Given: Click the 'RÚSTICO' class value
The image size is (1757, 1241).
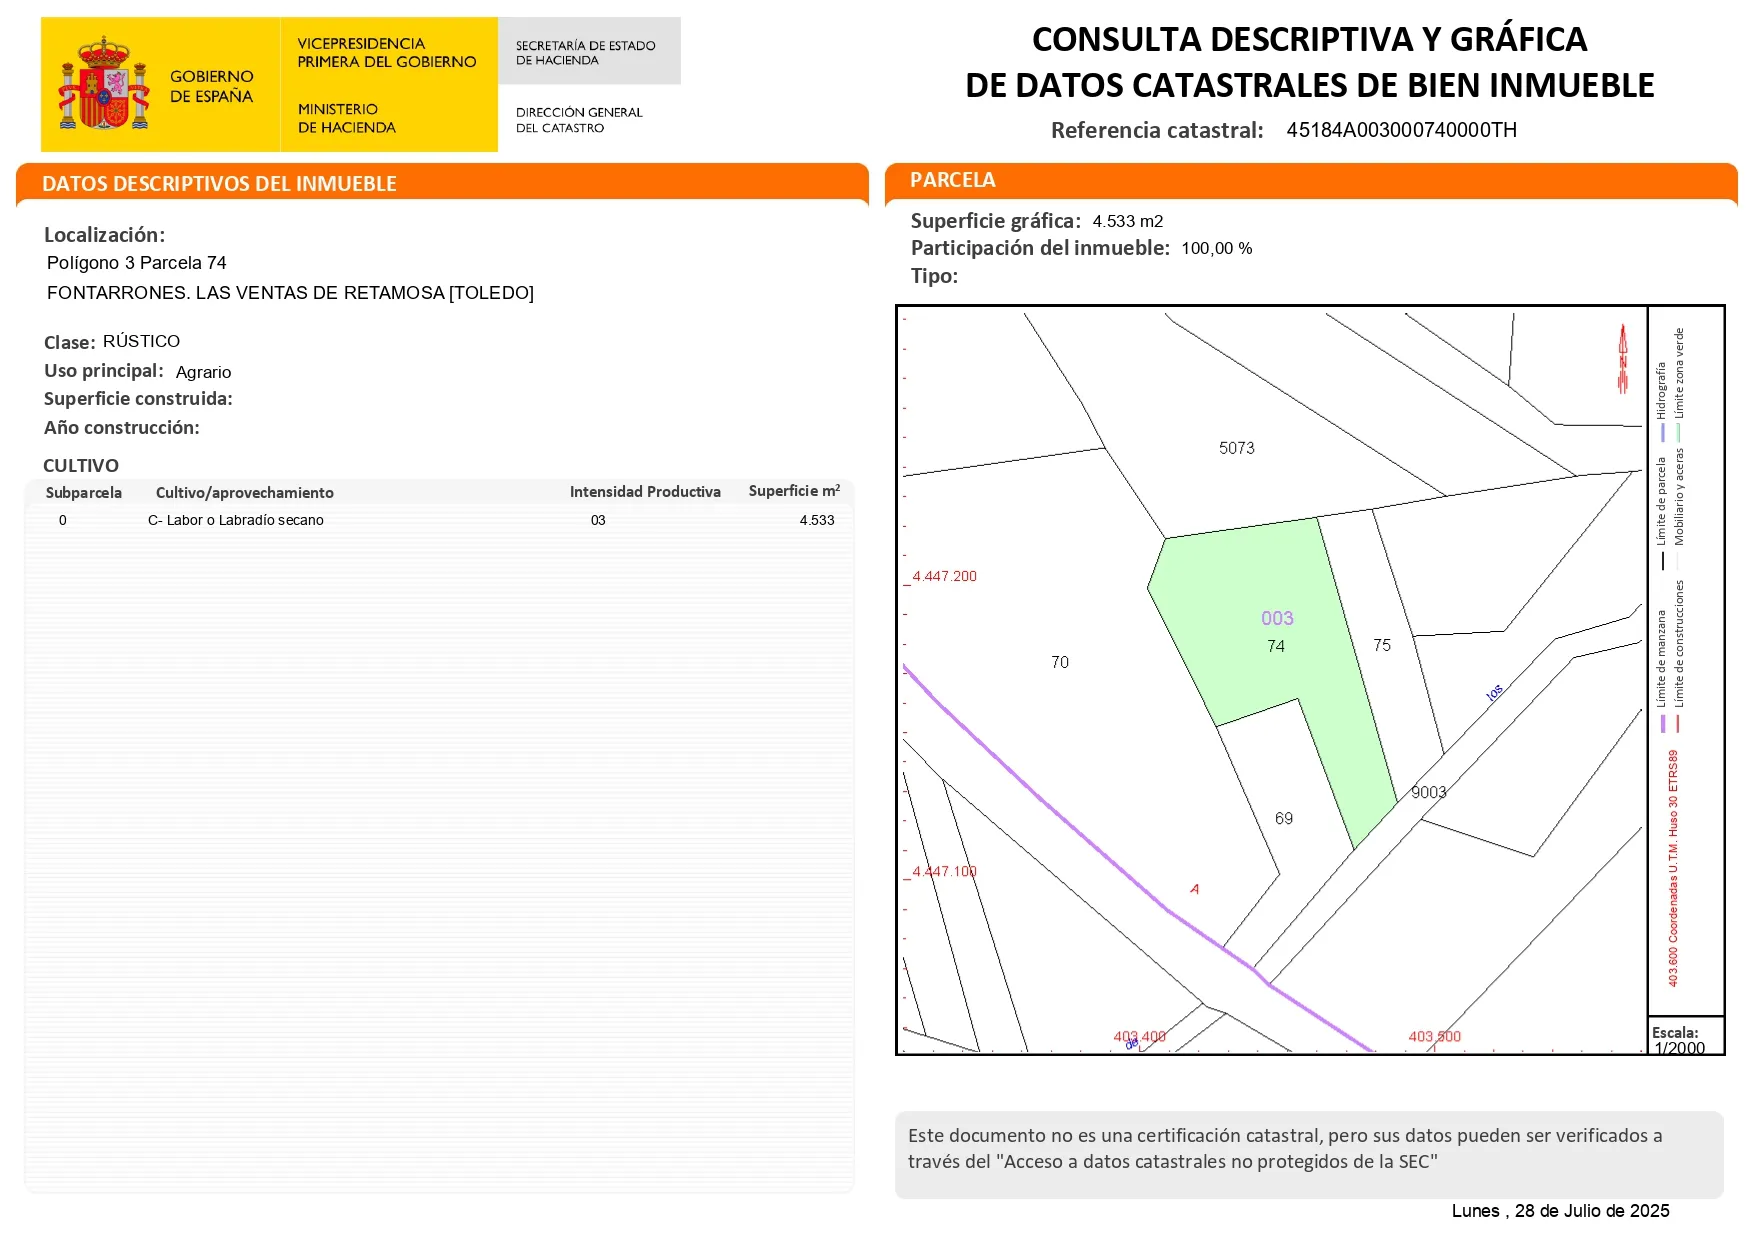Looking at the screenshot, I should (x=141, y=341).
